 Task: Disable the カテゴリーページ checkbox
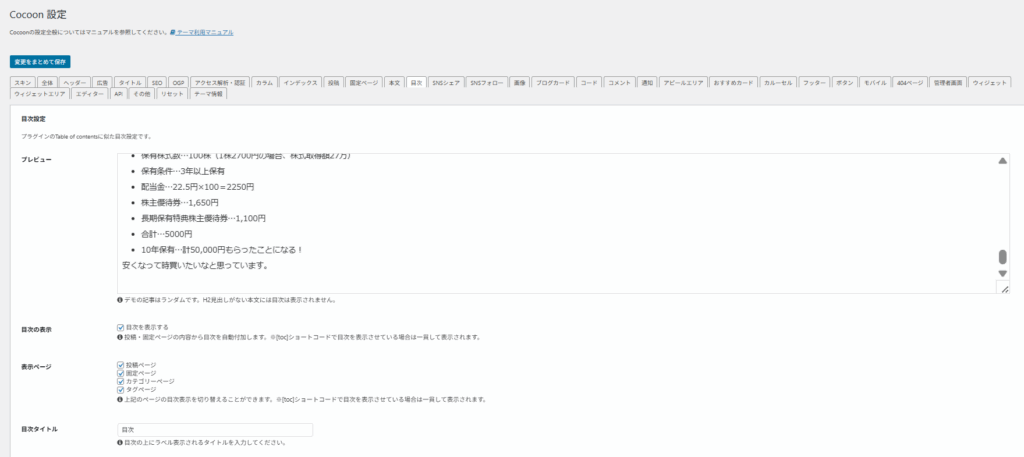coord(121,381)
